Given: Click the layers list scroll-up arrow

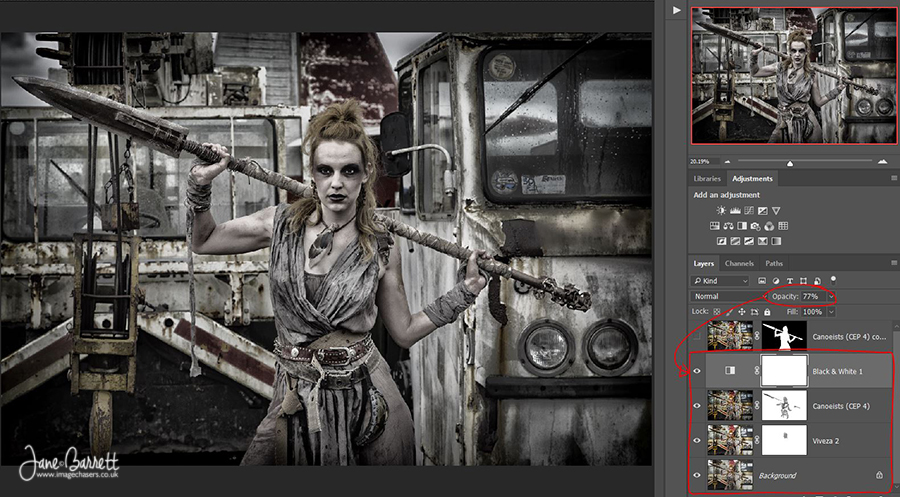Looking at the screenshot, I should (897, 325).
